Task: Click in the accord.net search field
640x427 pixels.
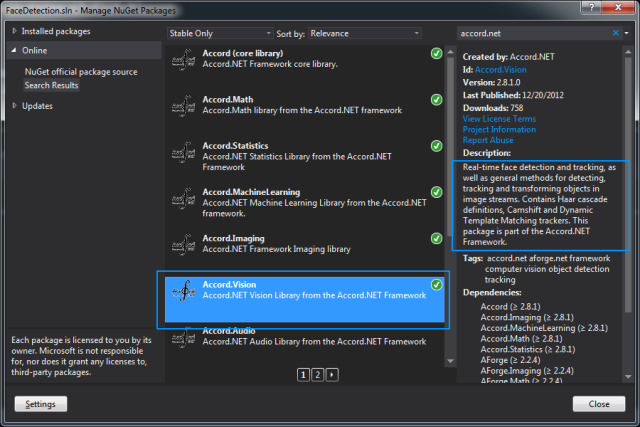Action: (534, 33)
